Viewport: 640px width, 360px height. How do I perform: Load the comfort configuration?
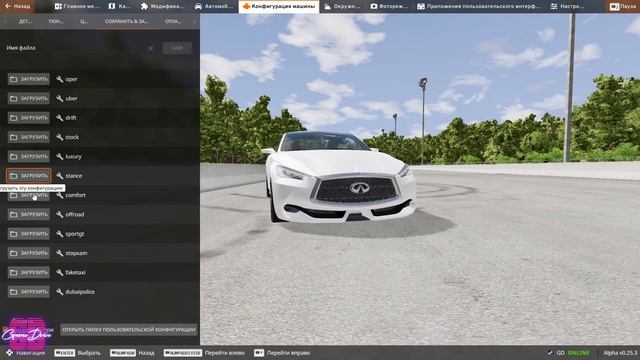[x=29, y=196]
